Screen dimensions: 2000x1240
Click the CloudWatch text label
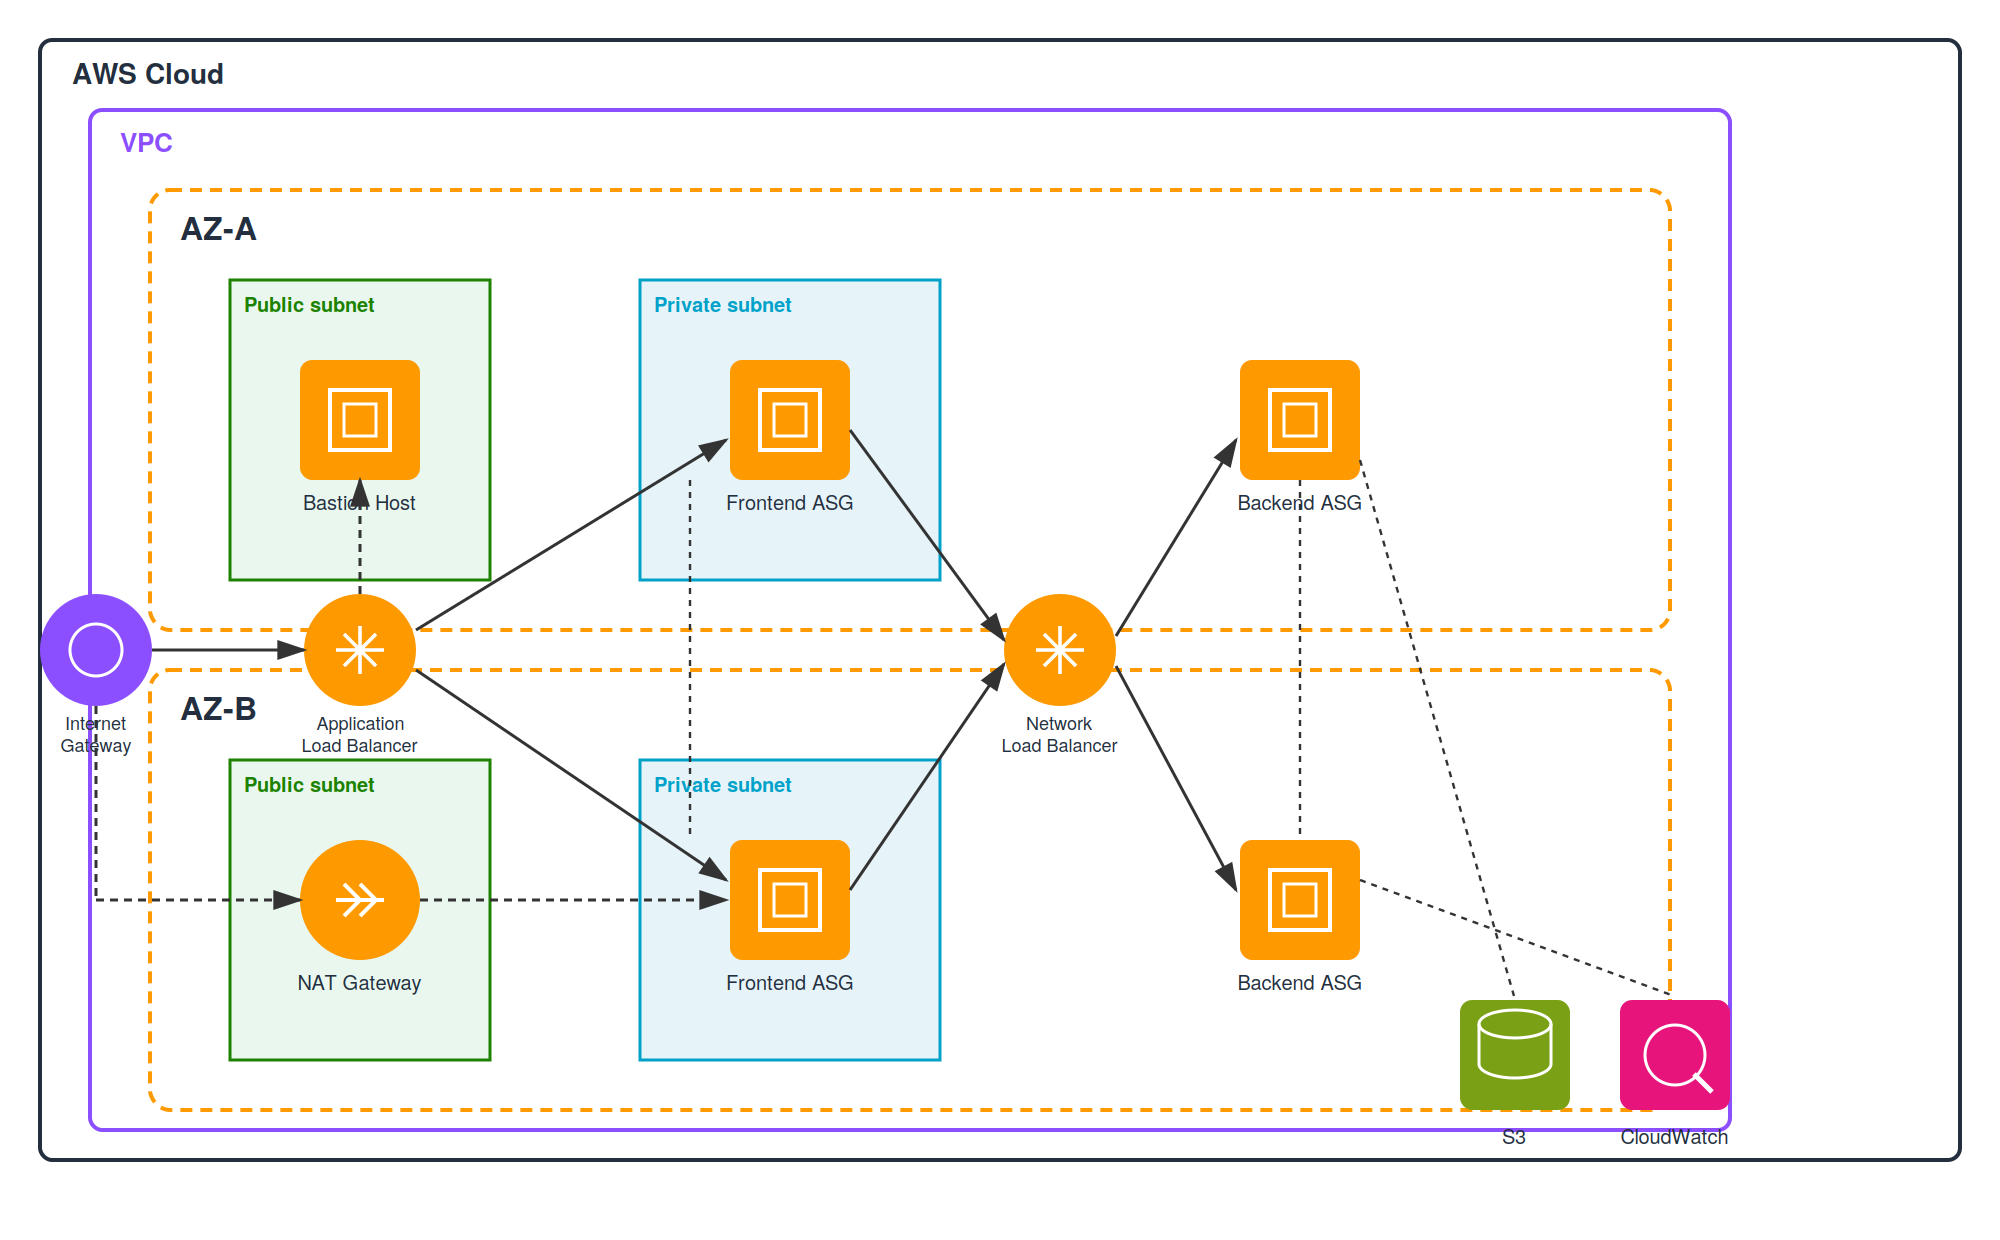[1675, 1137]
